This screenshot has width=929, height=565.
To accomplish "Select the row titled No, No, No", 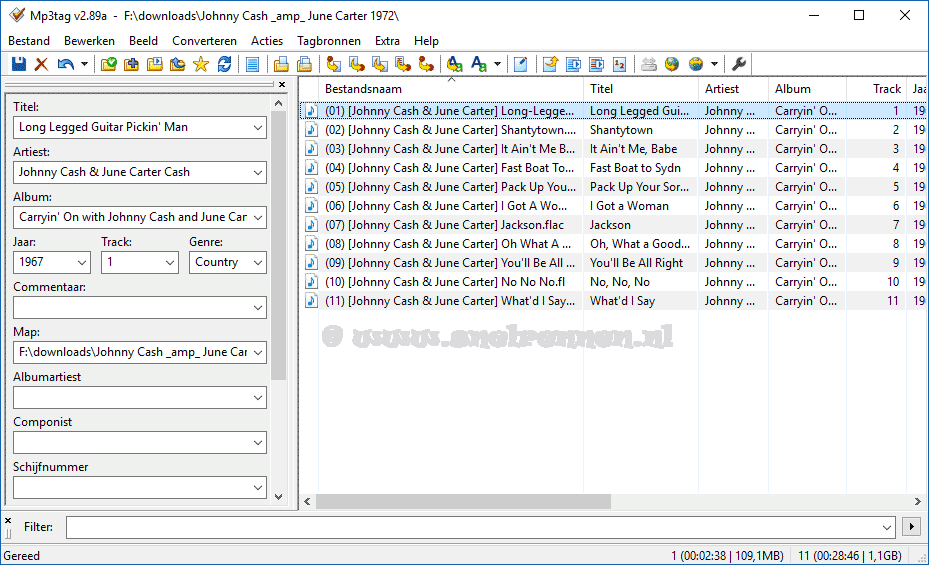I will pos(613,281).
